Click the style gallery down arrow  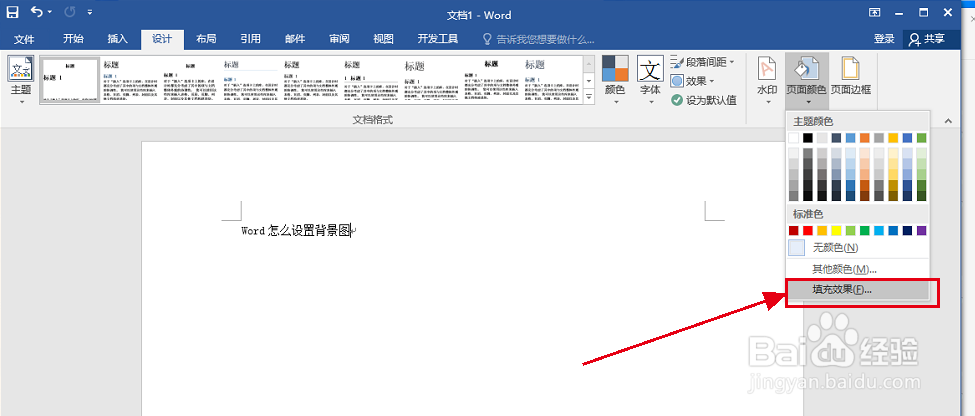click(x=589, y=81)
